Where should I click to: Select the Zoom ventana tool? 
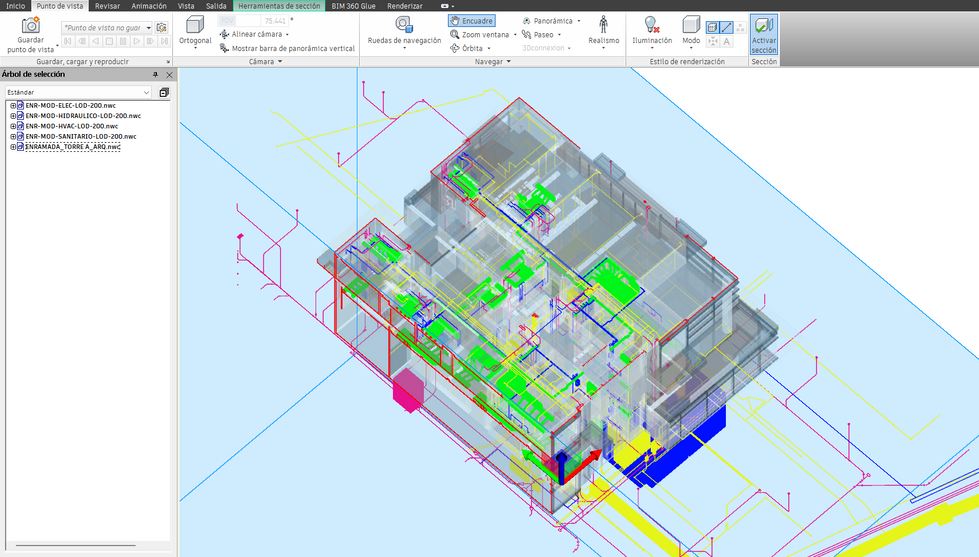[480, 34]
